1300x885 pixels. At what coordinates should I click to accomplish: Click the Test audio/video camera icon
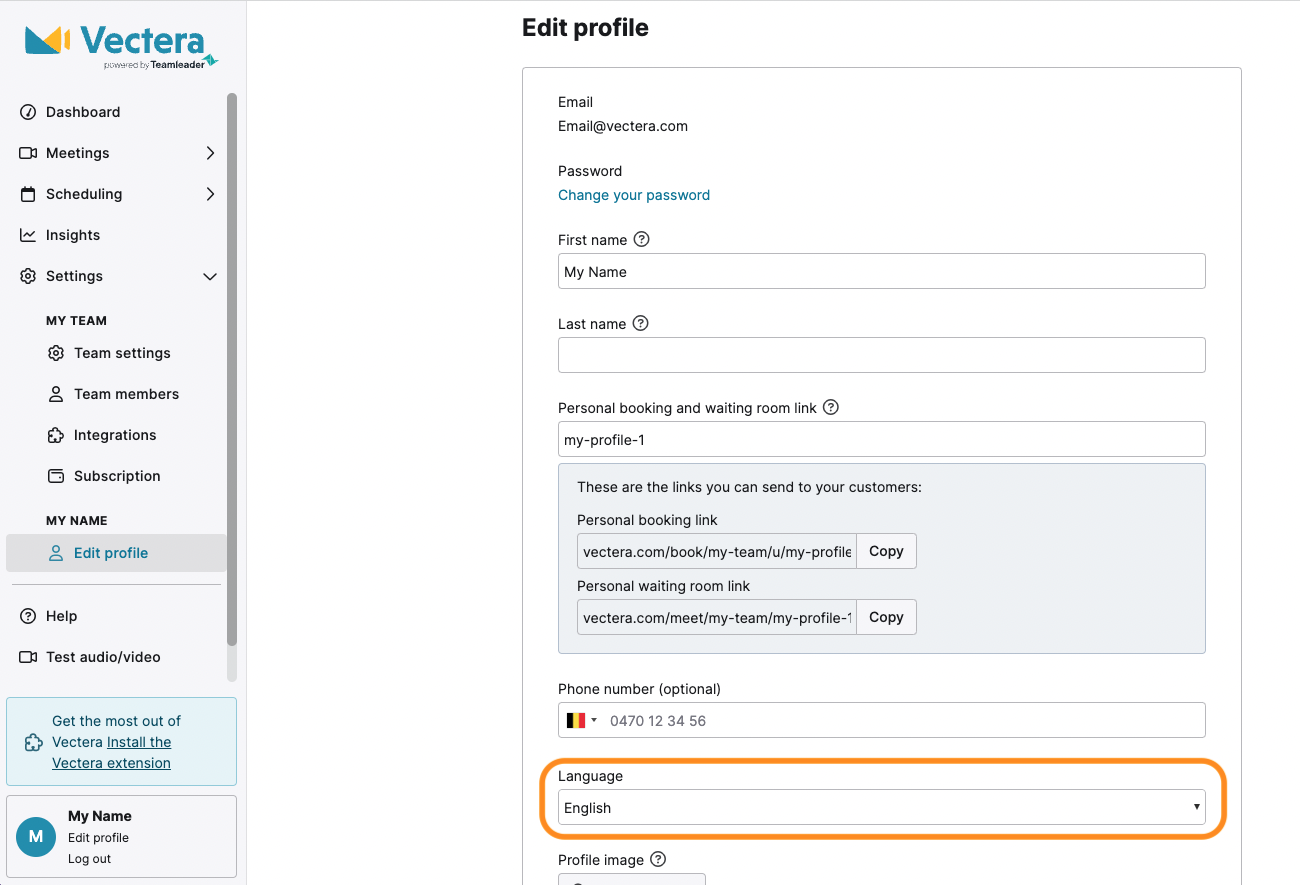click(28, 657)
